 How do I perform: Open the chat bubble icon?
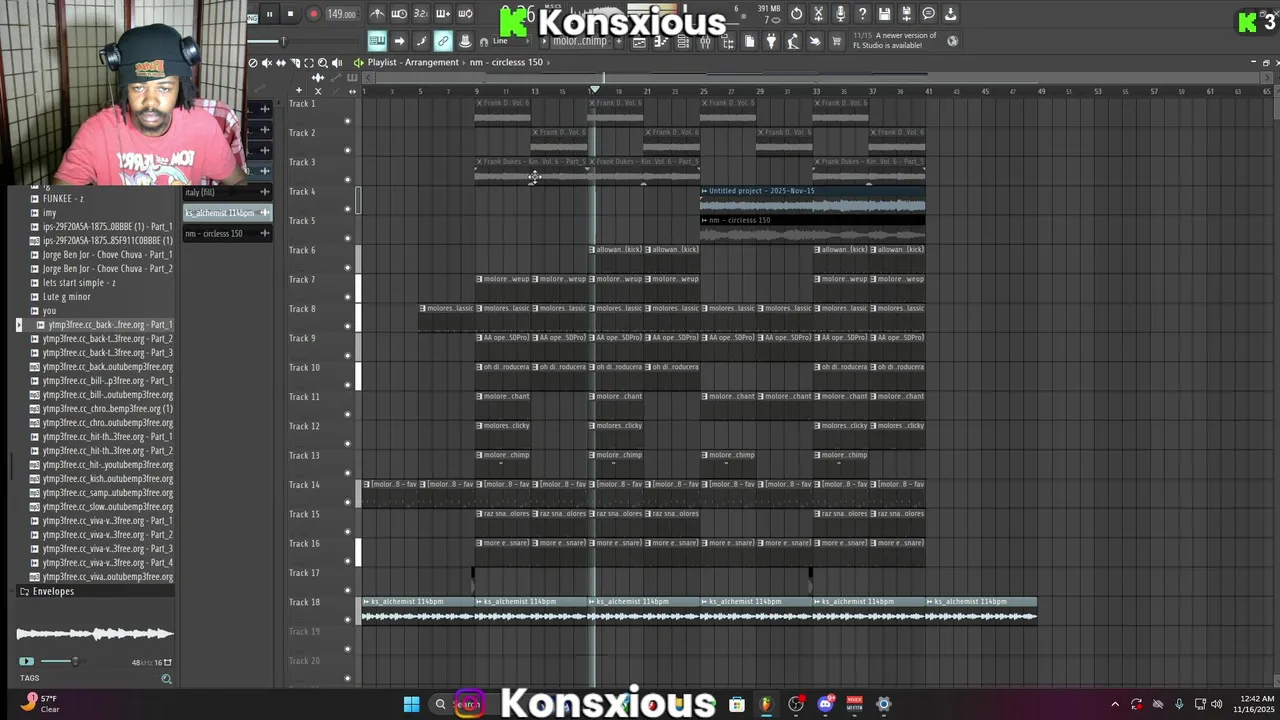(x=928, y=14)
